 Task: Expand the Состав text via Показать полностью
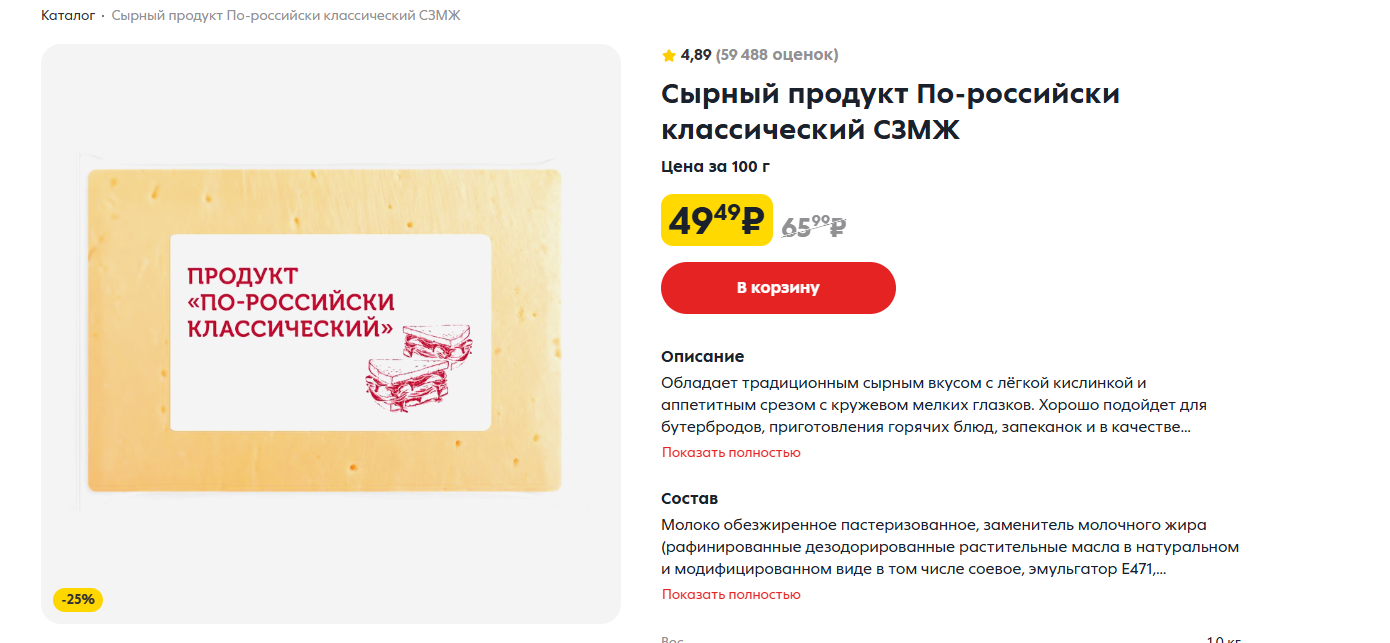click(731, 595)
